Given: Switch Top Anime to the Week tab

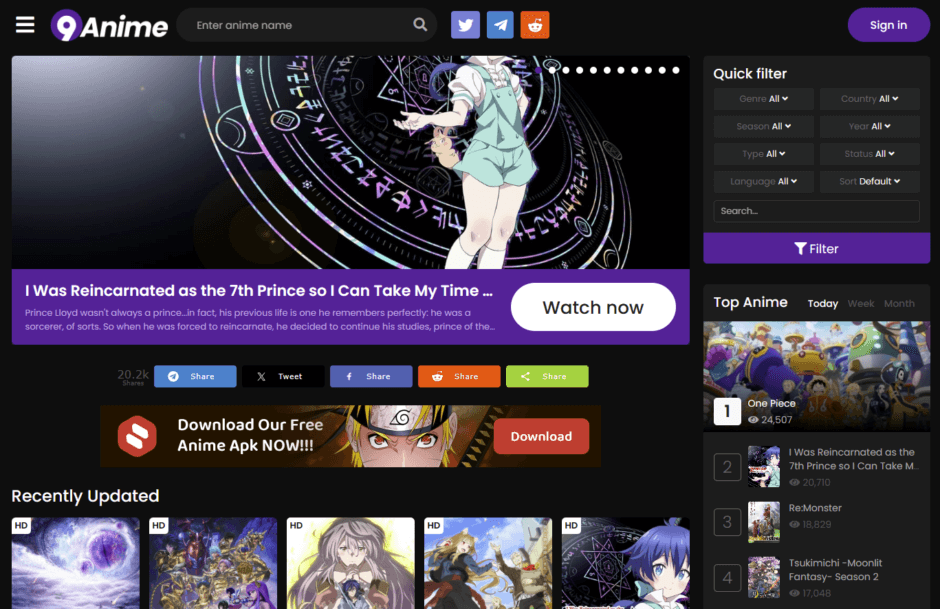Looking at the screenshot, I should pos(860,303).
